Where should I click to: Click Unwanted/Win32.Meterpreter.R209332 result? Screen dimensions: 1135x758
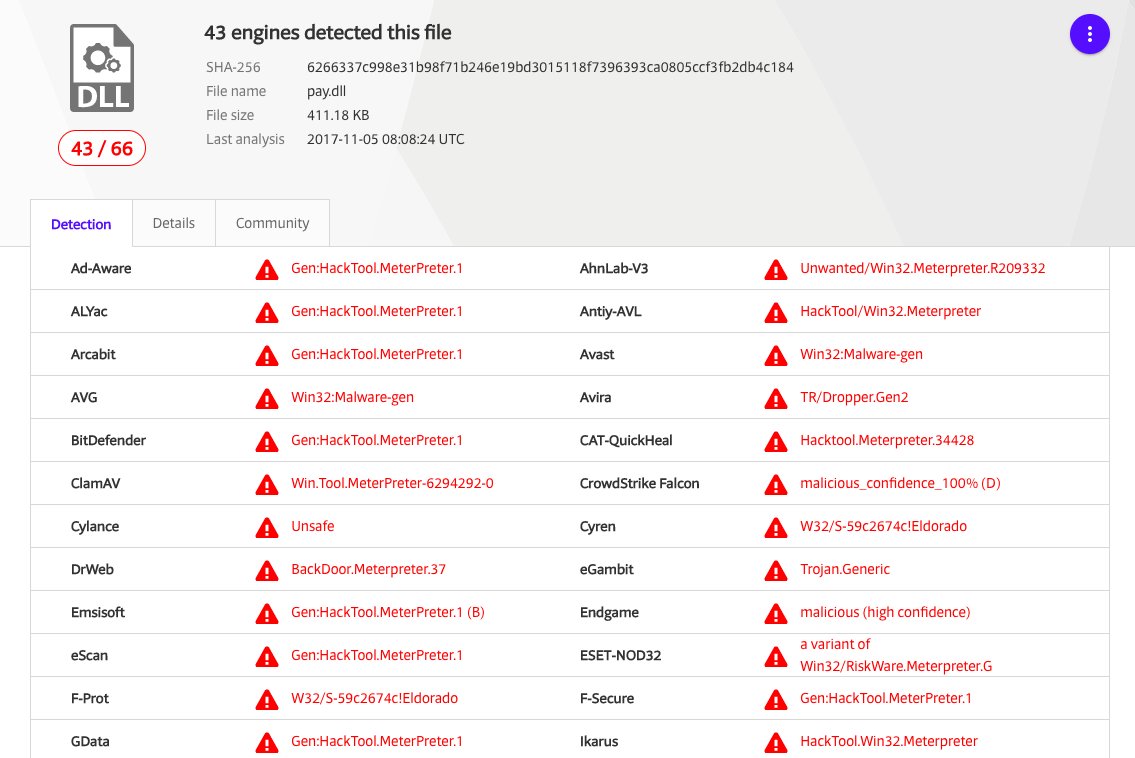pyautogui.click(x=922, y=268)
